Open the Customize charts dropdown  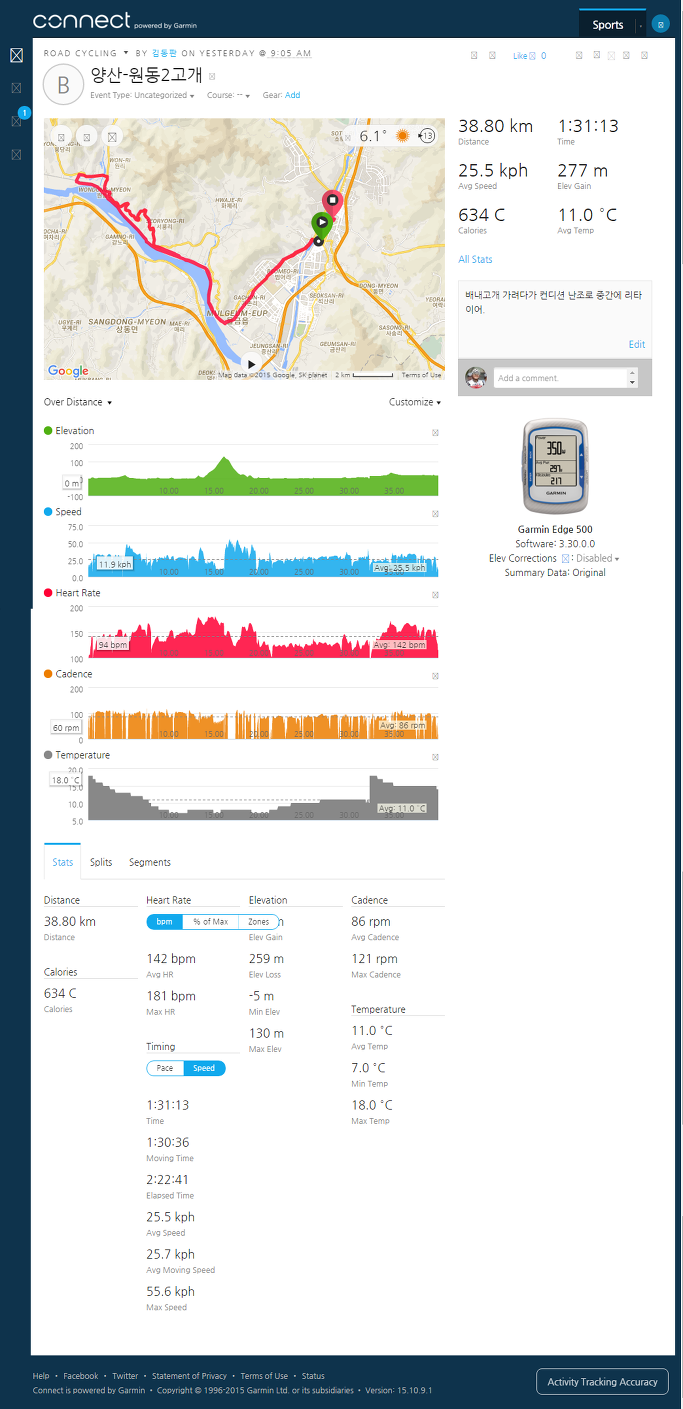pos(415,402)
